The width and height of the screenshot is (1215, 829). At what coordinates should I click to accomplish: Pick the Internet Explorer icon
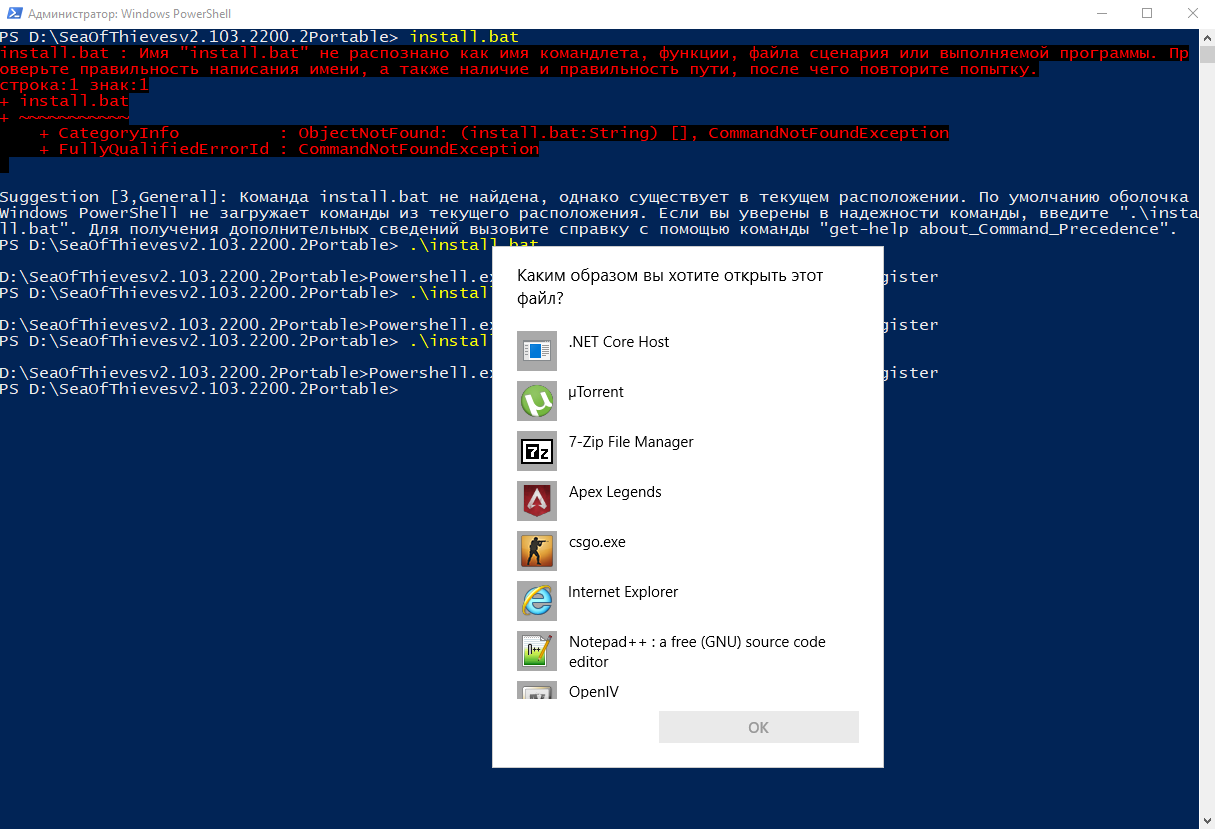click(x=537, y=601)
